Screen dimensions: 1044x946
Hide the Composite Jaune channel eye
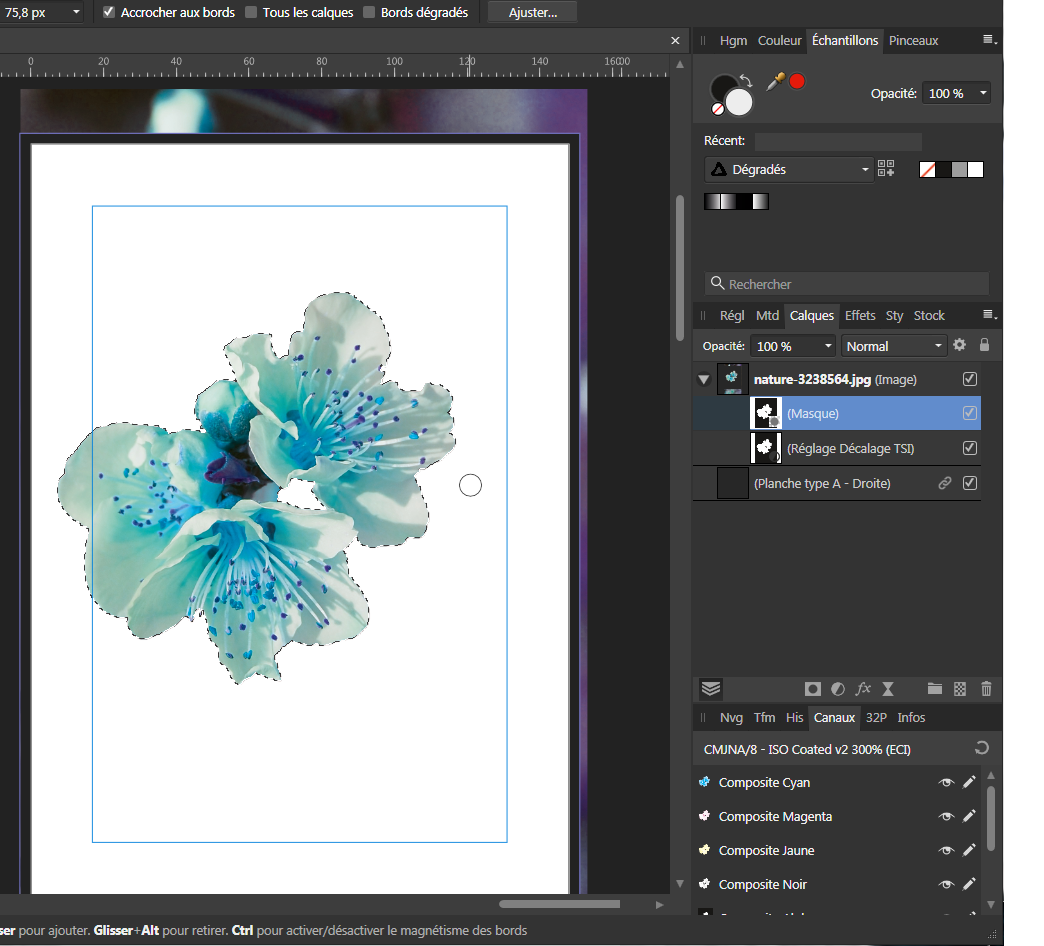946,850
